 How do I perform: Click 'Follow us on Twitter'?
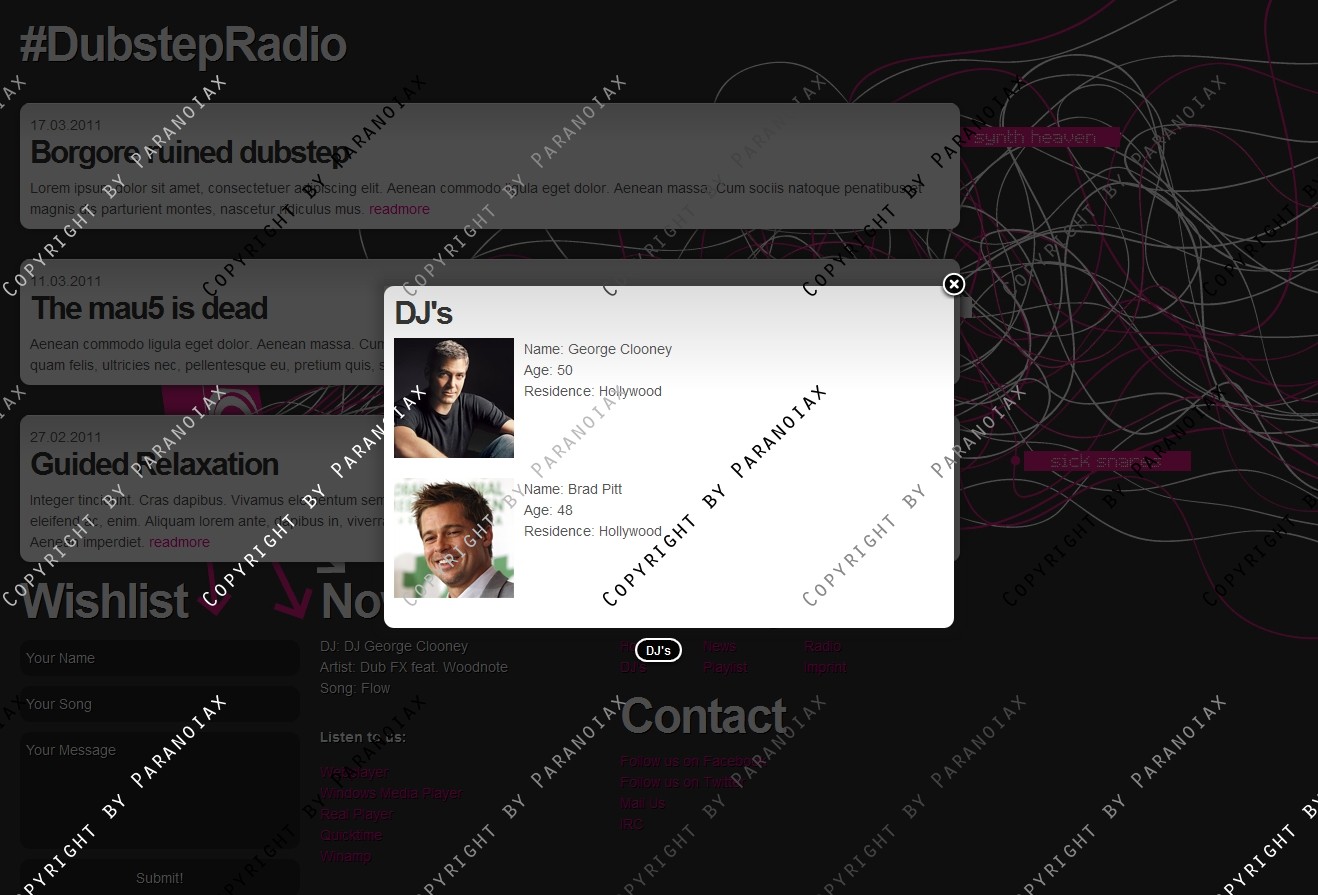pos(681,782)
